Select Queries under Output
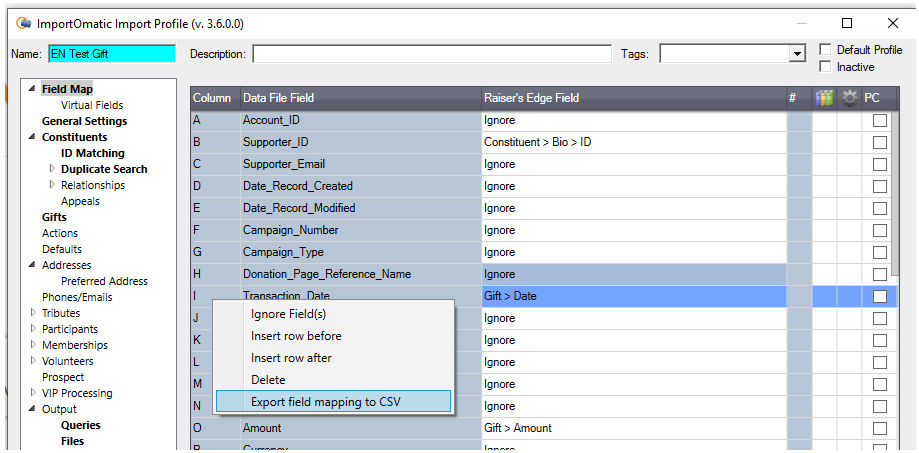This screenshot has width=919, height=453. click(x=80, y=425)
